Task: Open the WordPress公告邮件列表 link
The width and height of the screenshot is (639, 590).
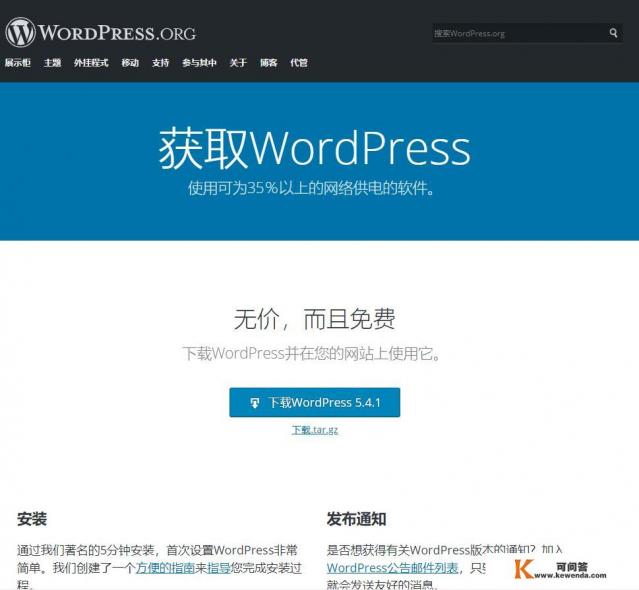Action: pos(392,568)
